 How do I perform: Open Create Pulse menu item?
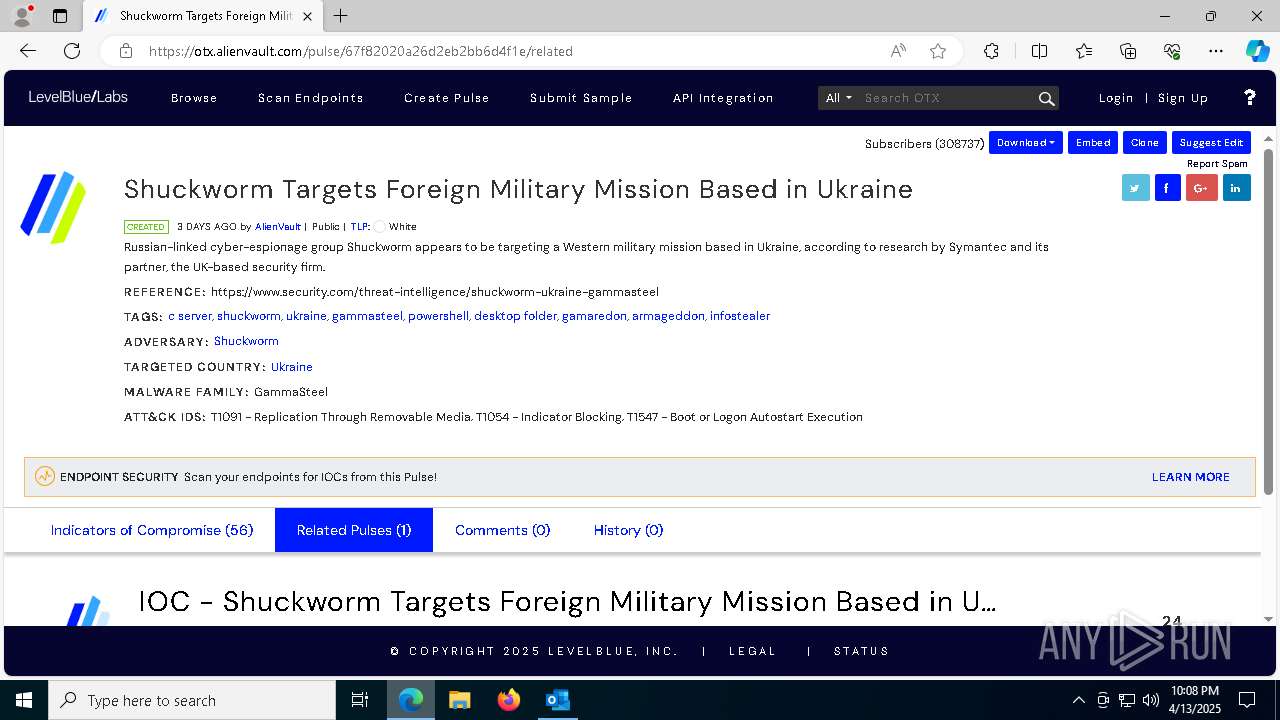(x=447, y=98)
